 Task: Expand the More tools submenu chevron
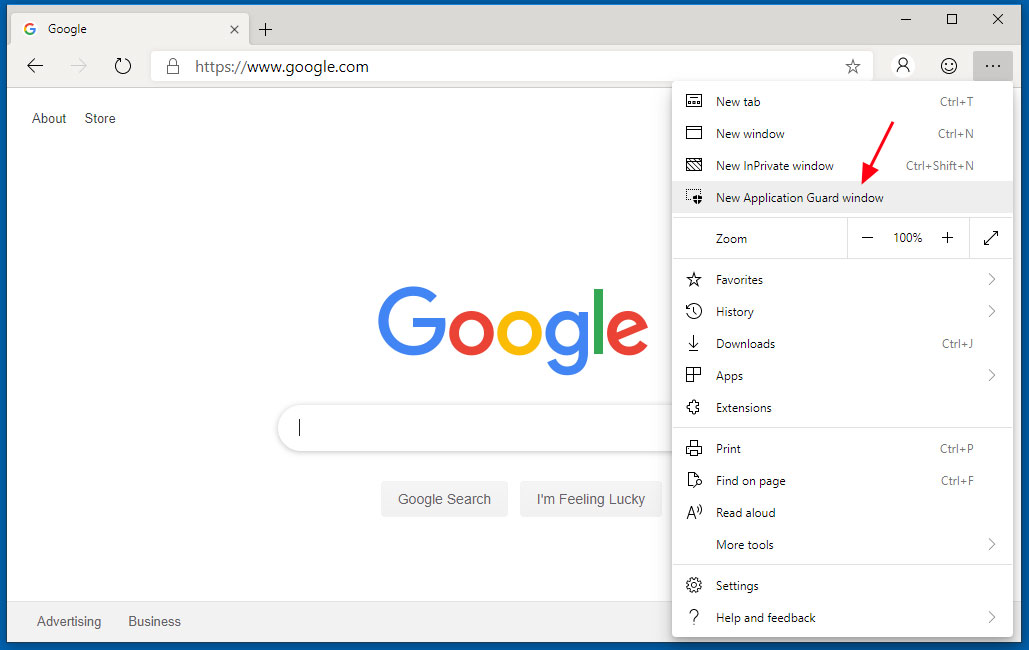[992, 544]
